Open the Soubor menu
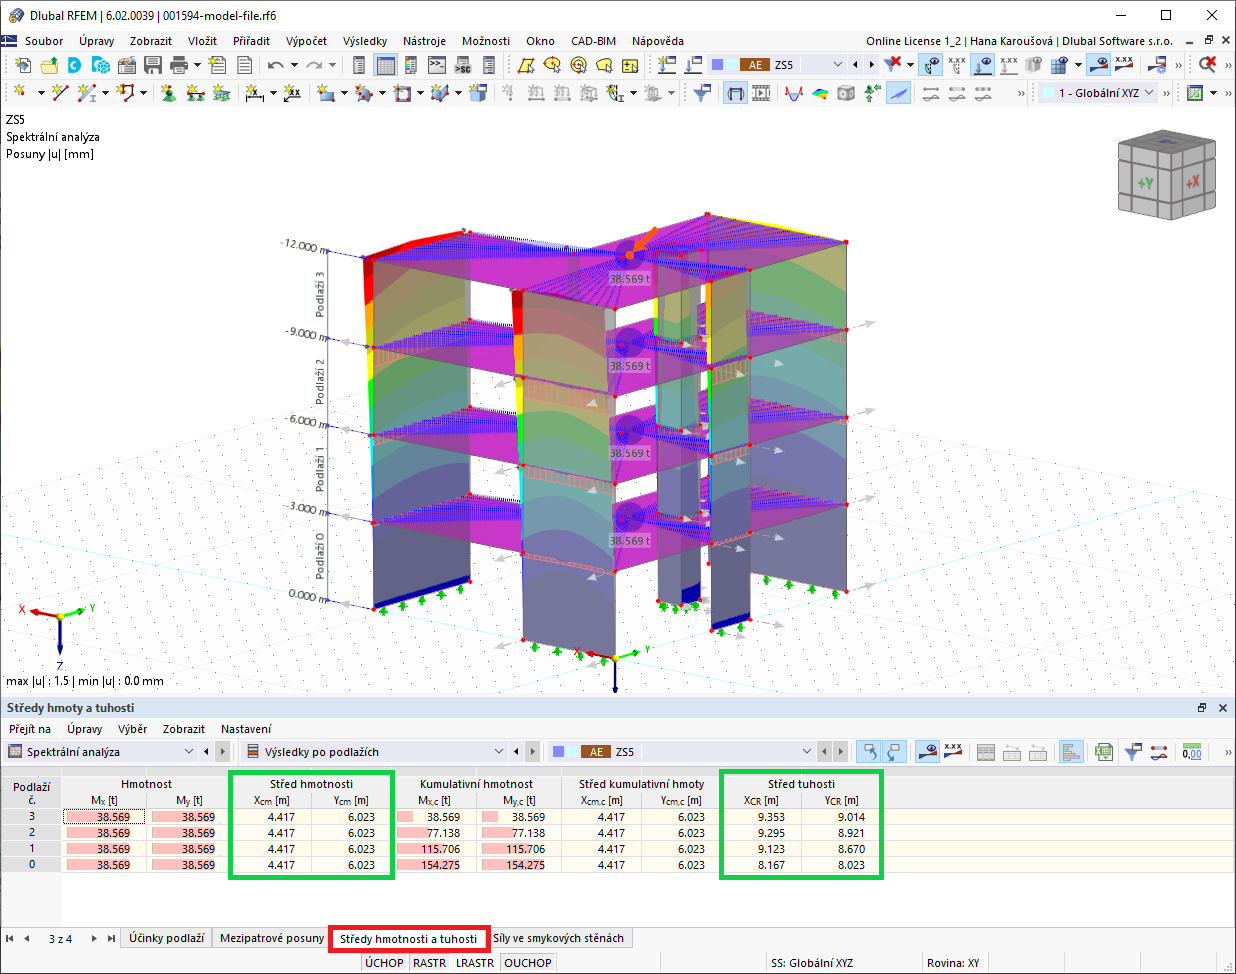This screenshot has width=1236, height=974. point(44,41)
